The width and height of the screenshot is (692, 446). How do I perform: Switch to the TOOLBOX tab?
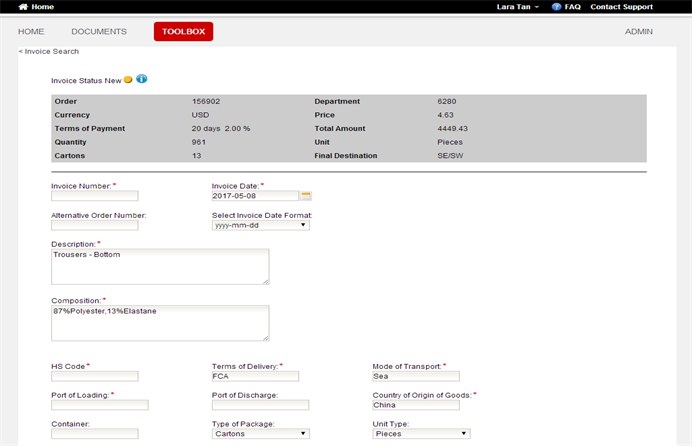point(183,32)
